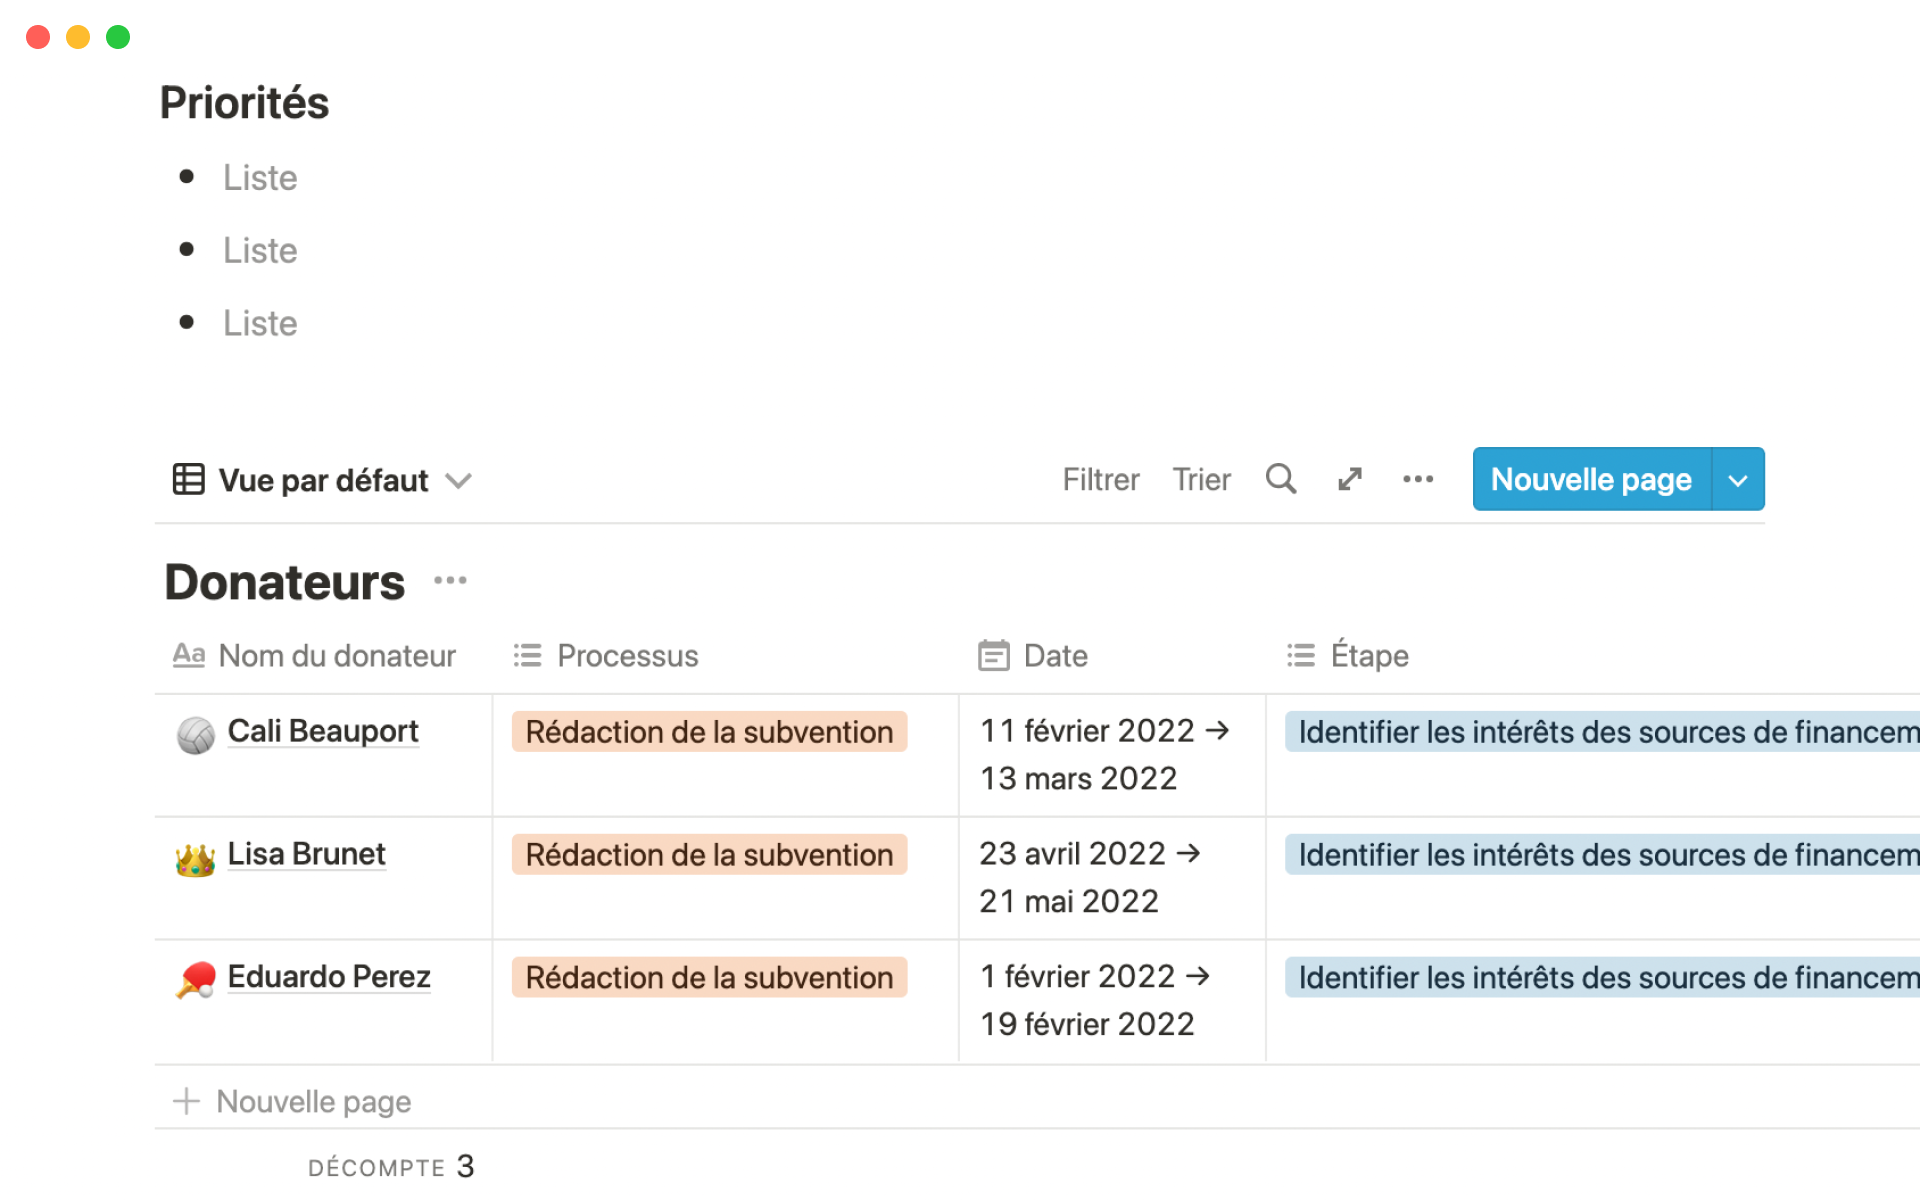The height and width of the screenshot is (1200, 1920).
Task: Click Lisa Brunet's orange Rédaction de la subvention tag
Action: [x=709, y=855]
